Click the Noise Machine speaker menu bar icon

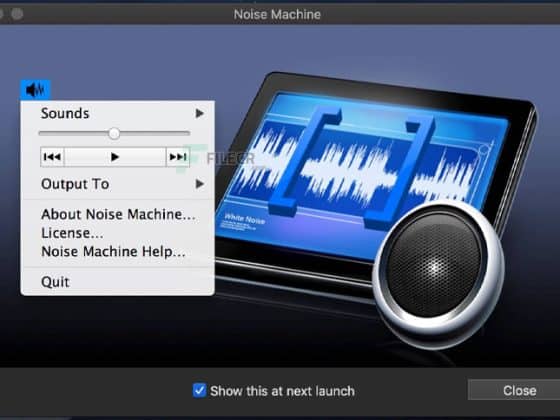[x=35, y=90]
